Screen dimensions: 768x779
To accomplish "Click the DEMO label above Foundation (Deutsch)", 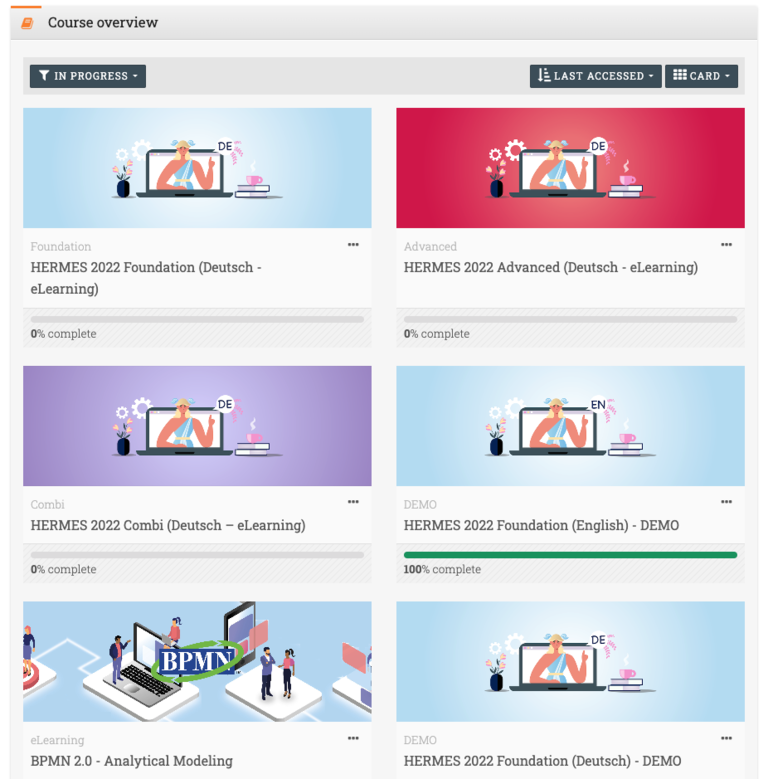I will pyautogui.click(x=420, y=740).
